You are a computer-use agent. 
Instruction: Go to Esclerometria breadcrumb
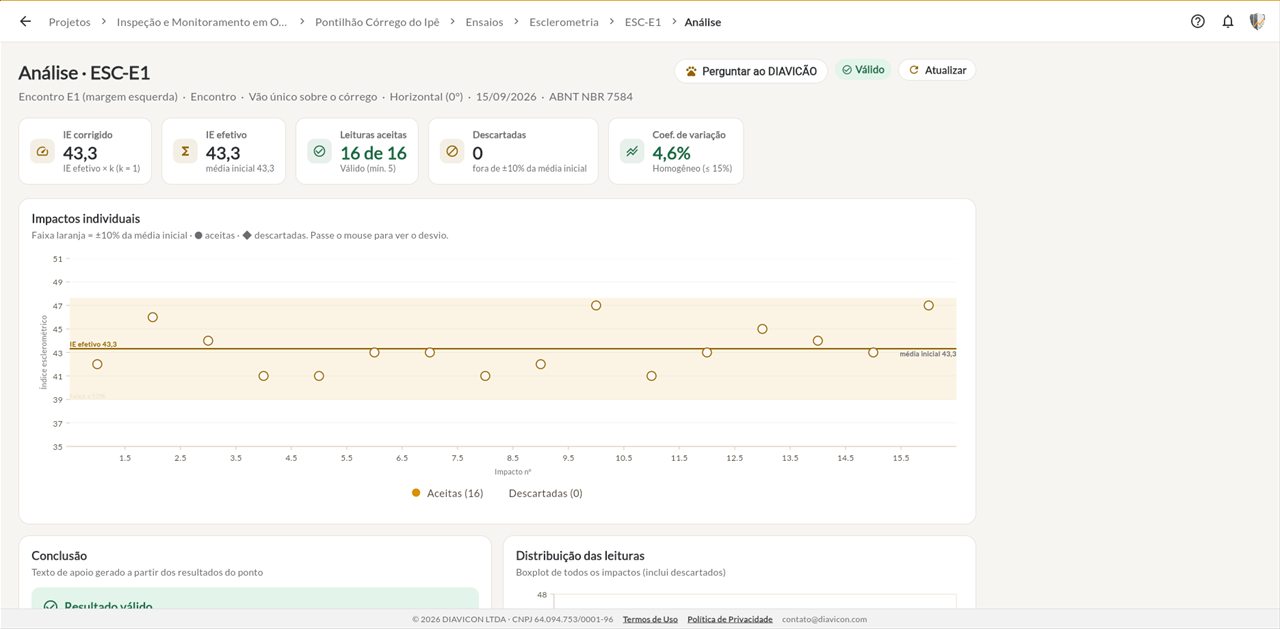coord(564,21)
